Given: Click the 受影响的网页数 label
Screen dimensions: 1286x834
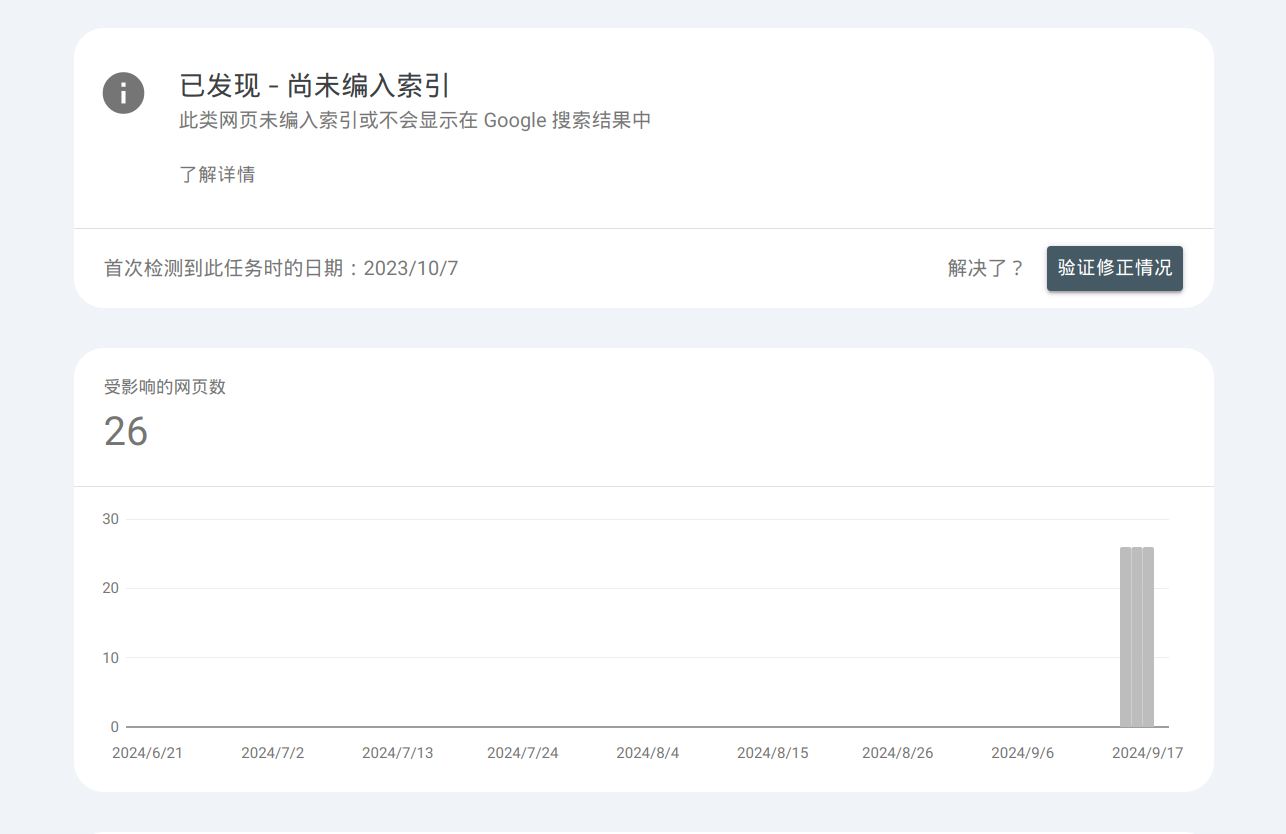Looking at the screenshot, I should click(x=165, y=387).
